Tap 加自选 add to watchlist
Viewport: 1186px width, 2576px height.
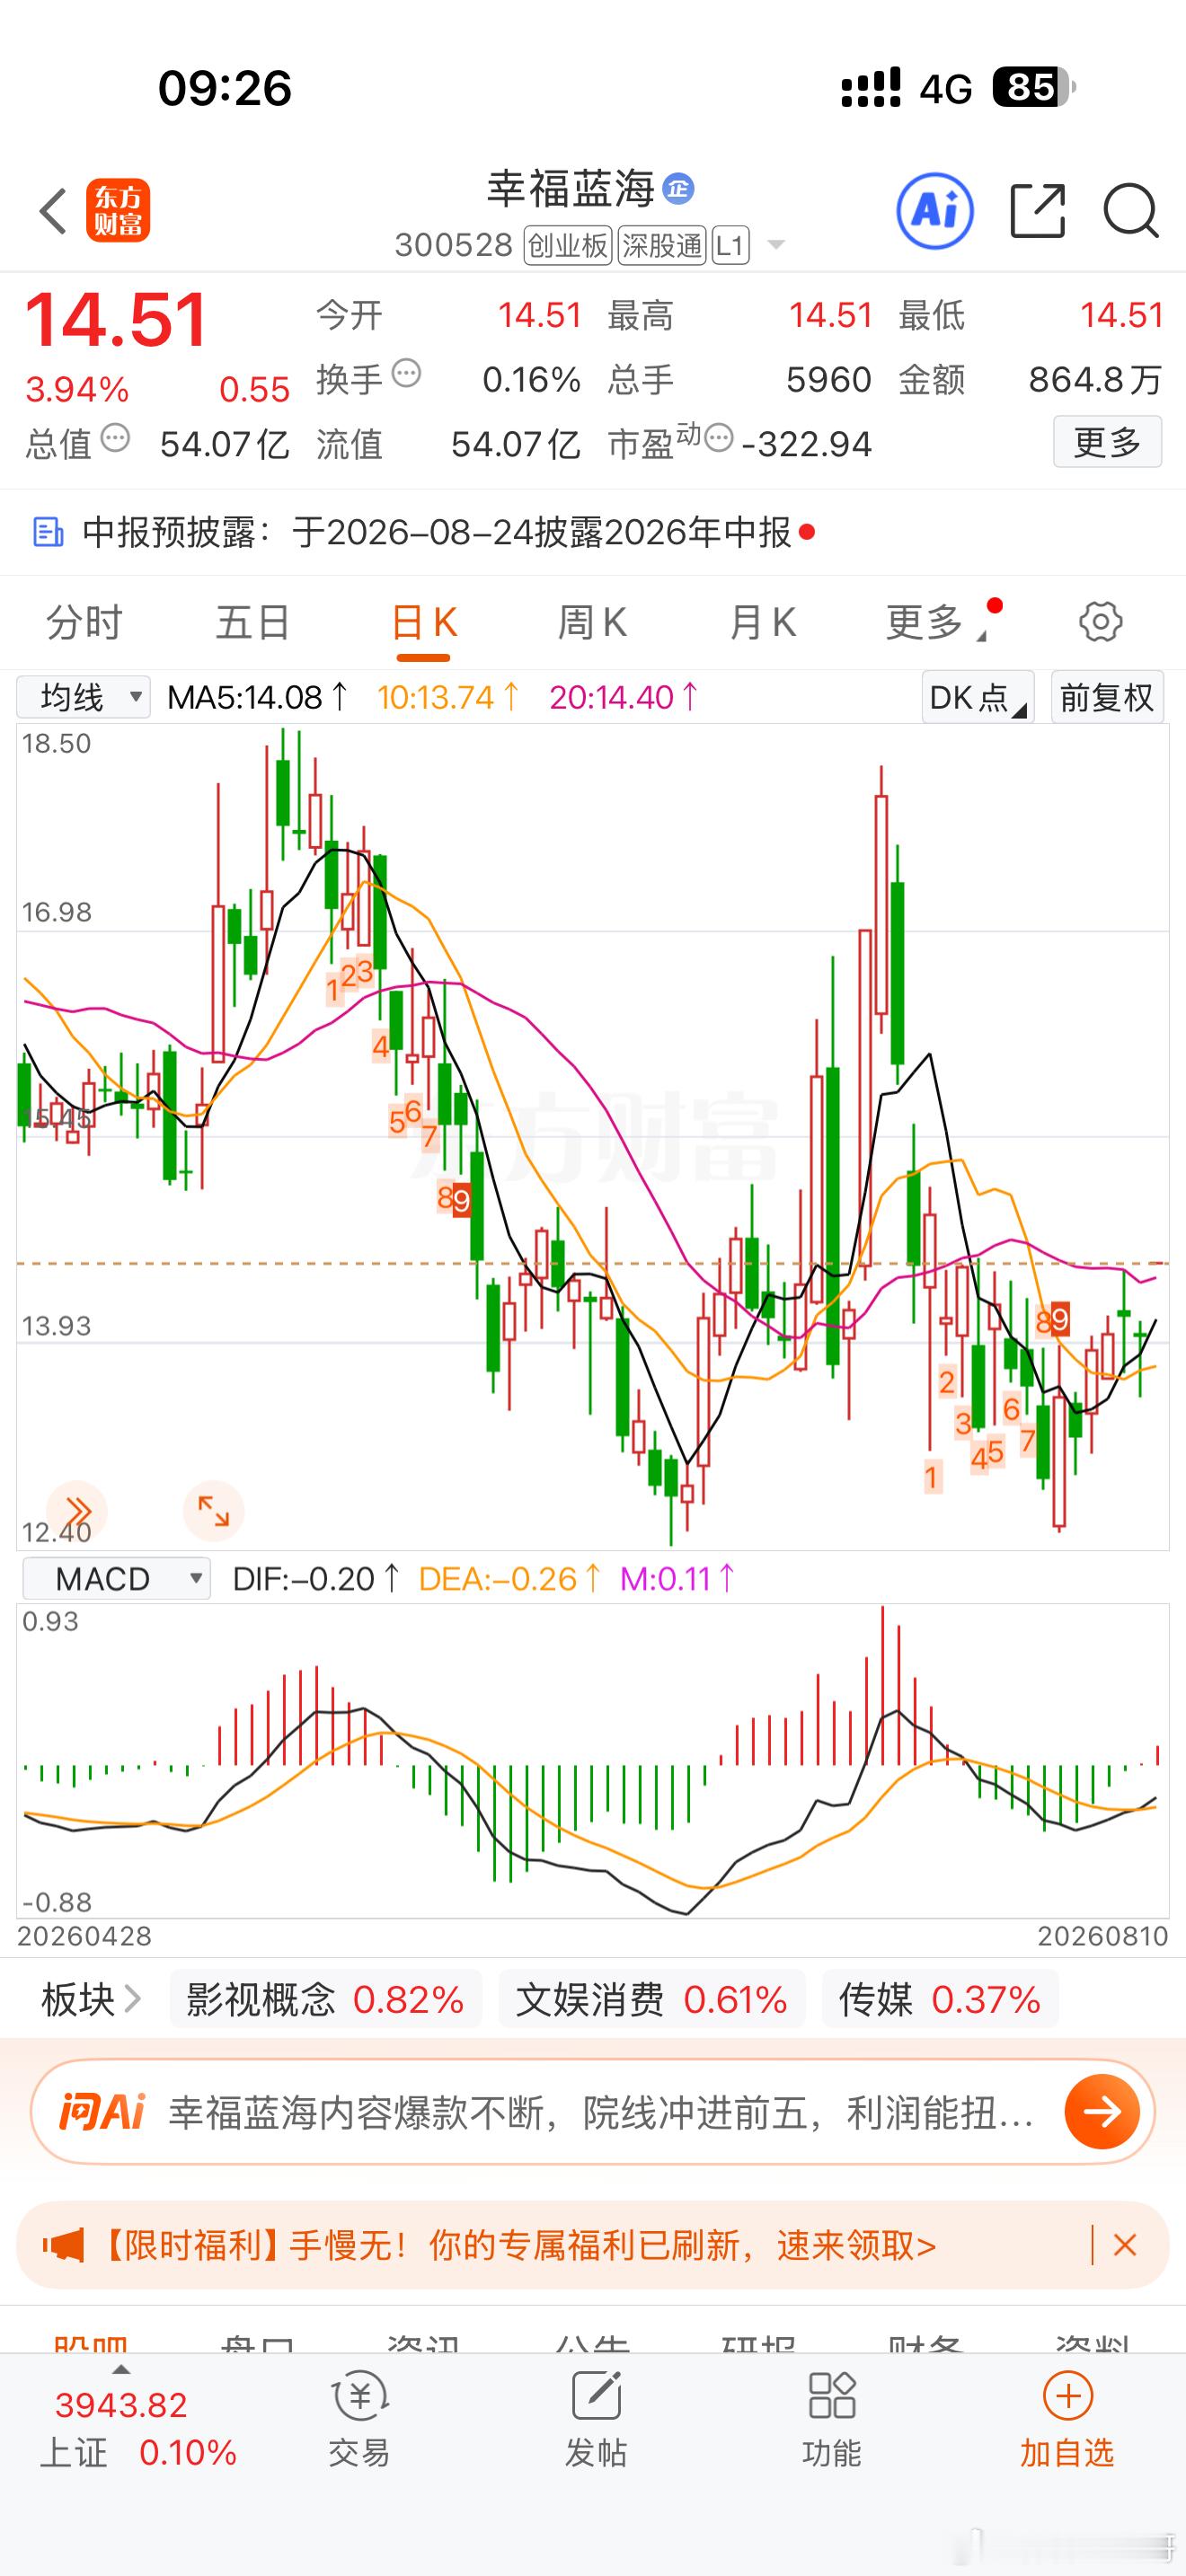pos(1067,2418)
